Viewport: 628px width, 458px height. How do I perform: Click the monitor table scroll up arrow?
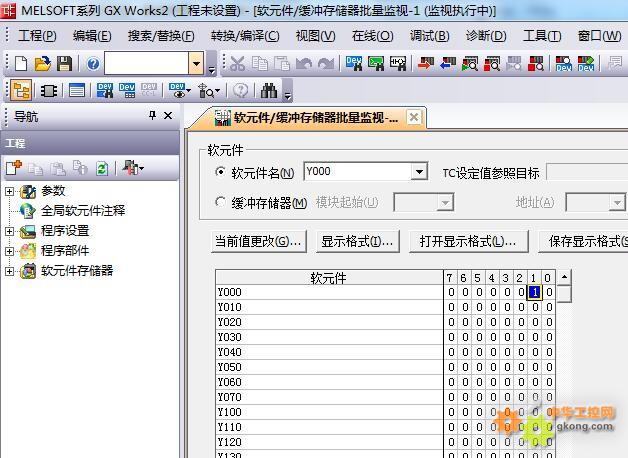pyautogui.click(x=564, y=277)
